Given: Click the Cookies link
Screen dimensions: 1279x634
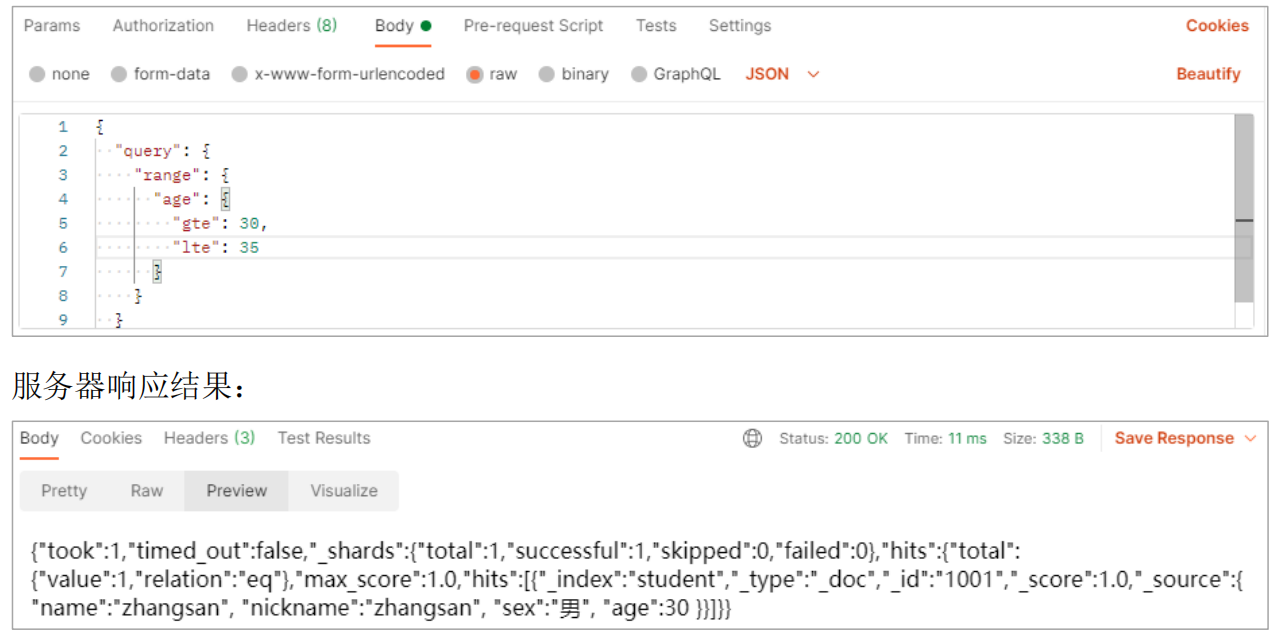Looking at the screenshot, I should (x=1217, y=26).
